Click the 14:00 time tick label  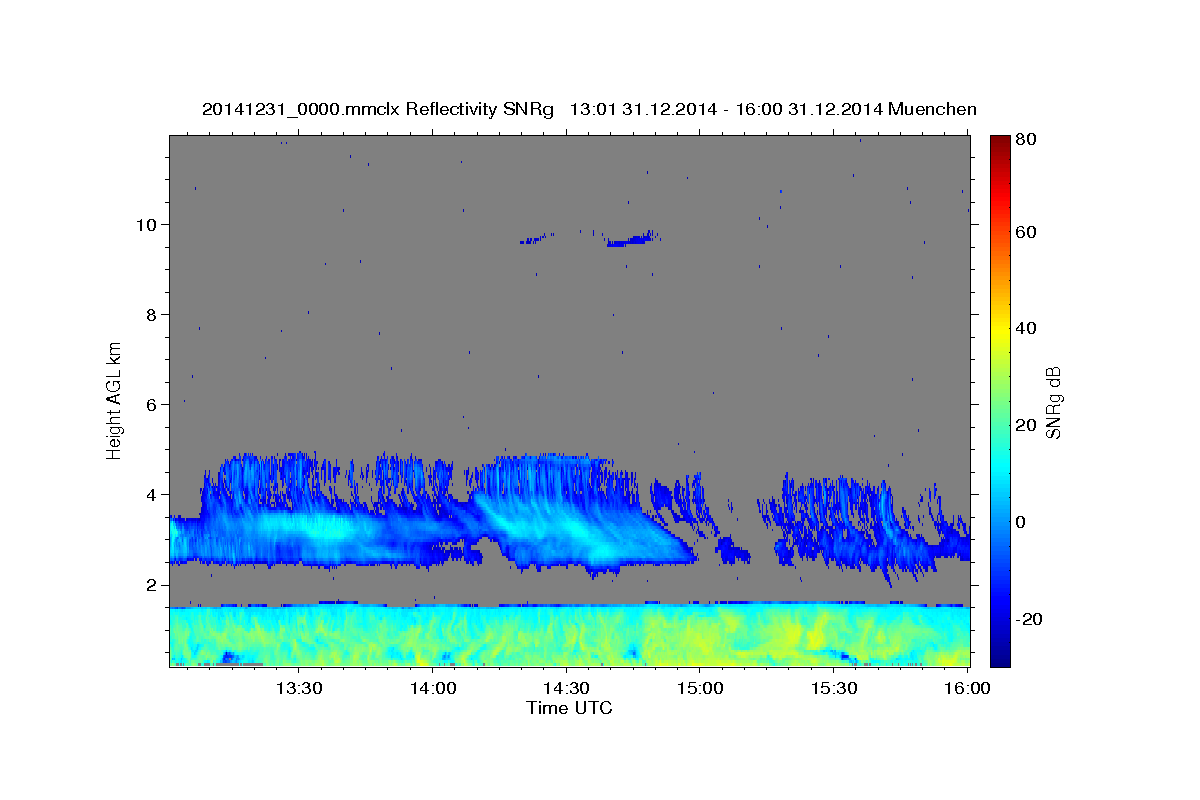point(432,688)
